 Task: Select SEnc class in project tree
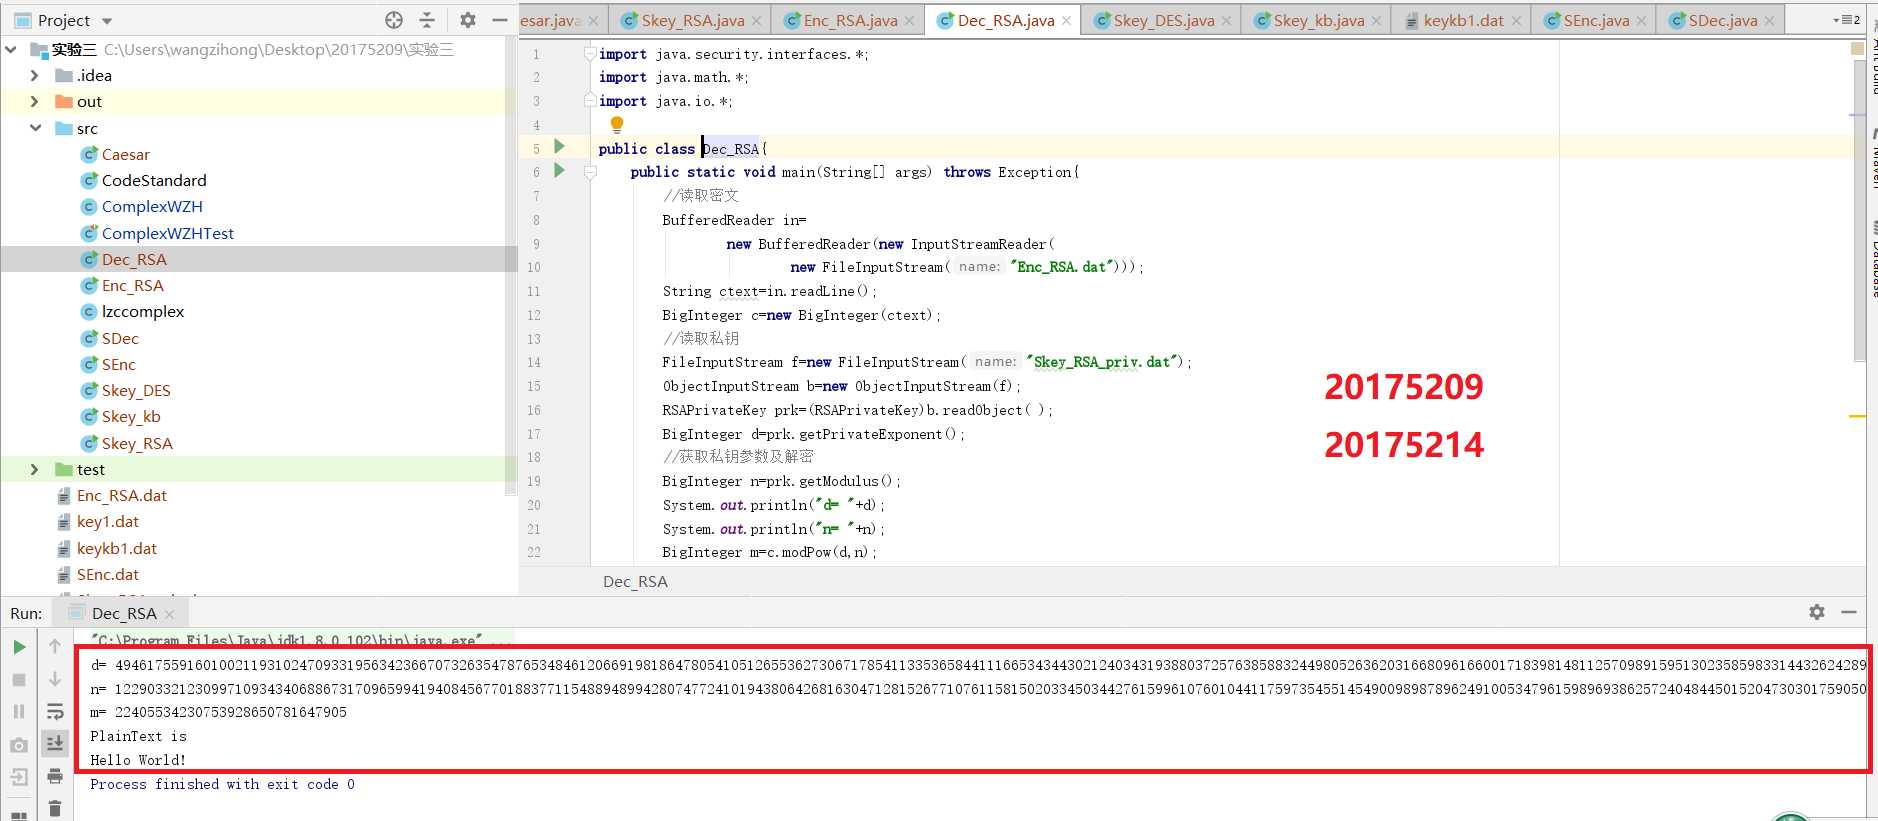coord(118,364)
